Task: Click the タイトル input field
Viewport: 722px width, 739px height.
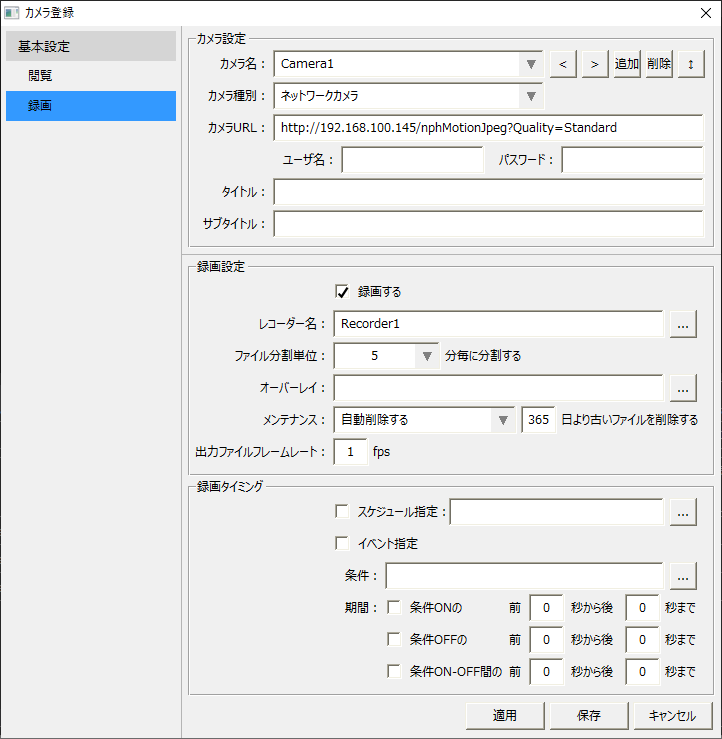Action: 488,192
